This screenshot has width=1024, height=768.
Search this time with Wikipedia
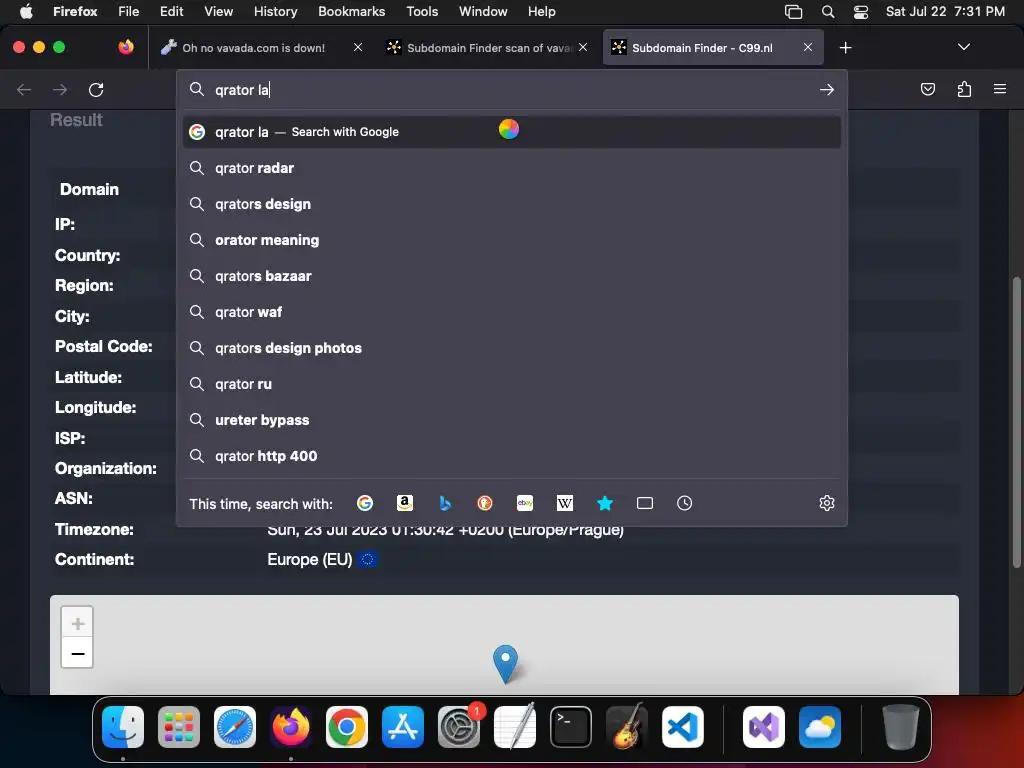565,503
